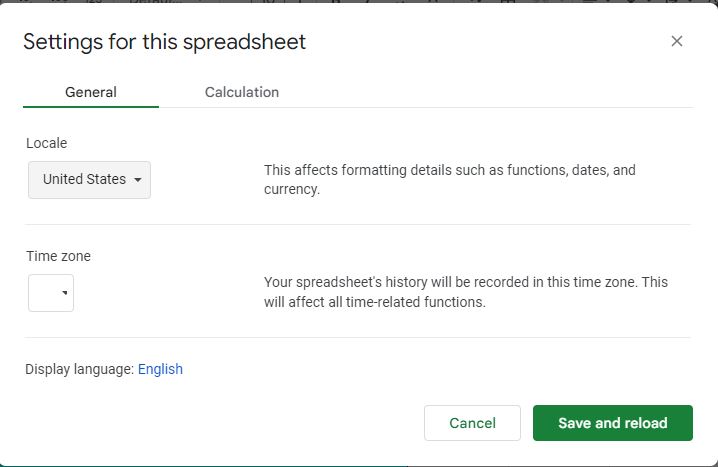
Task: Close the spreadsheet settings dialog
Action: [x=676, y=41]
